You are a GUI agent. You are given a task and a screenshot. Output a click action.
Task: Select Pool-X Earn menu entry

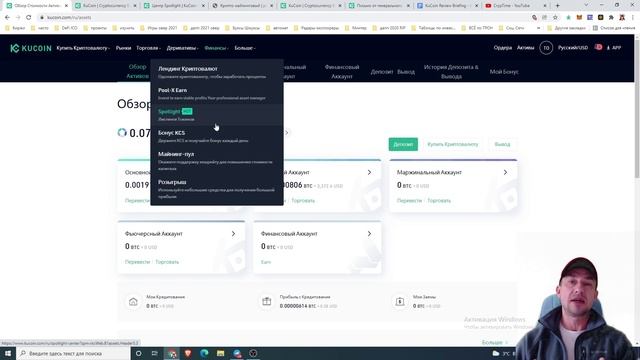coord(217,93)
